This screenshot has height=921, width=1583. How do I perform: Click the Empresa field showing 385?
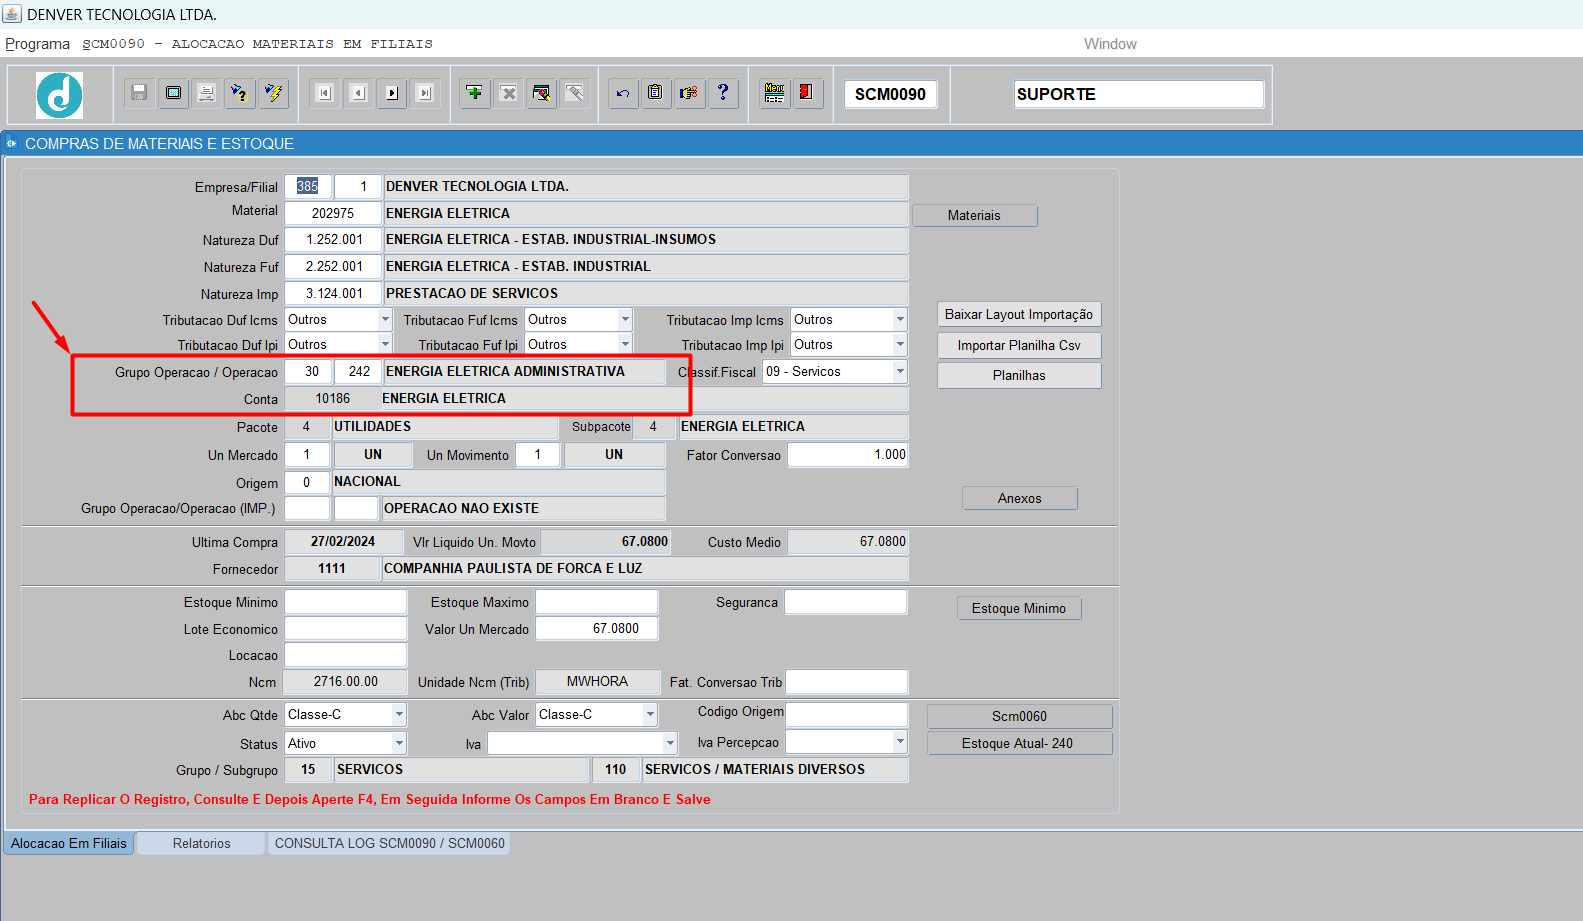click(308, 187)
